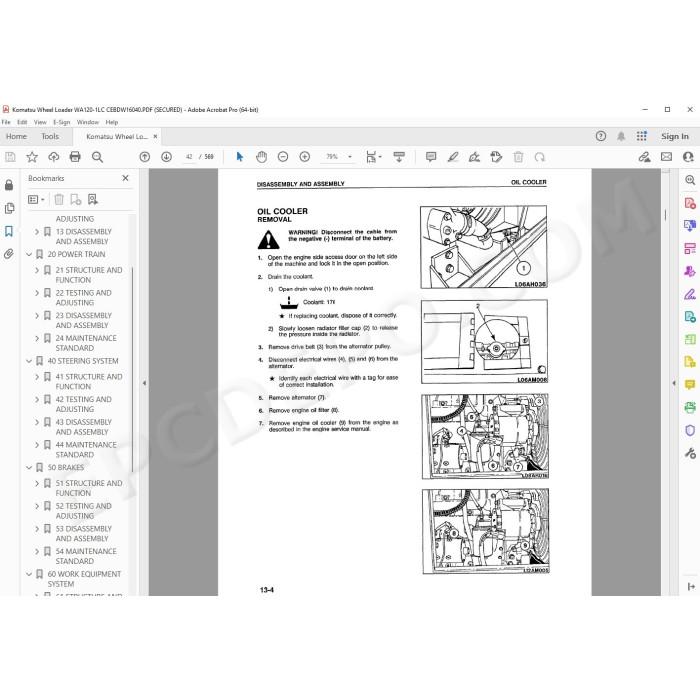700x700 pixels.
Task: Add document to starred favorites
Action: pos(32,157)
